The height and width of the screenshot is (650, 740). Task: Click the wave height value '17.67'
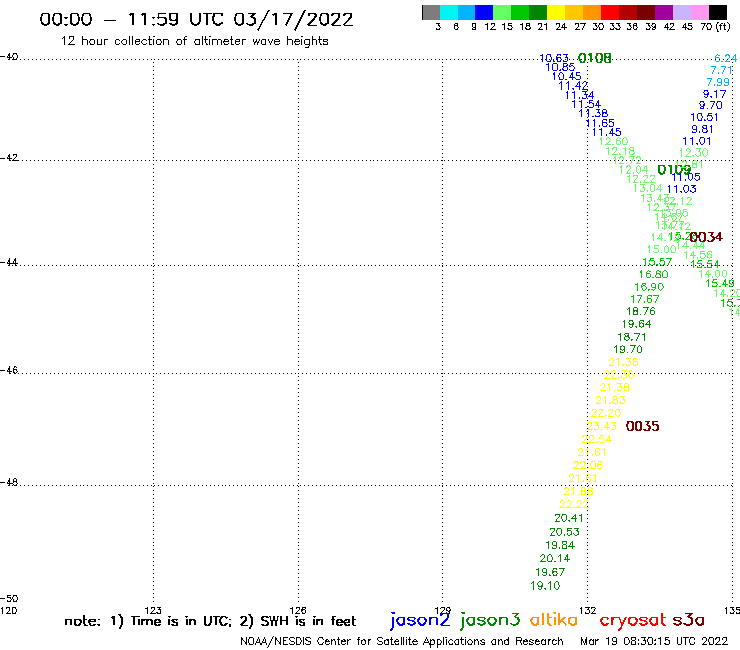click(x=645, y=299)
